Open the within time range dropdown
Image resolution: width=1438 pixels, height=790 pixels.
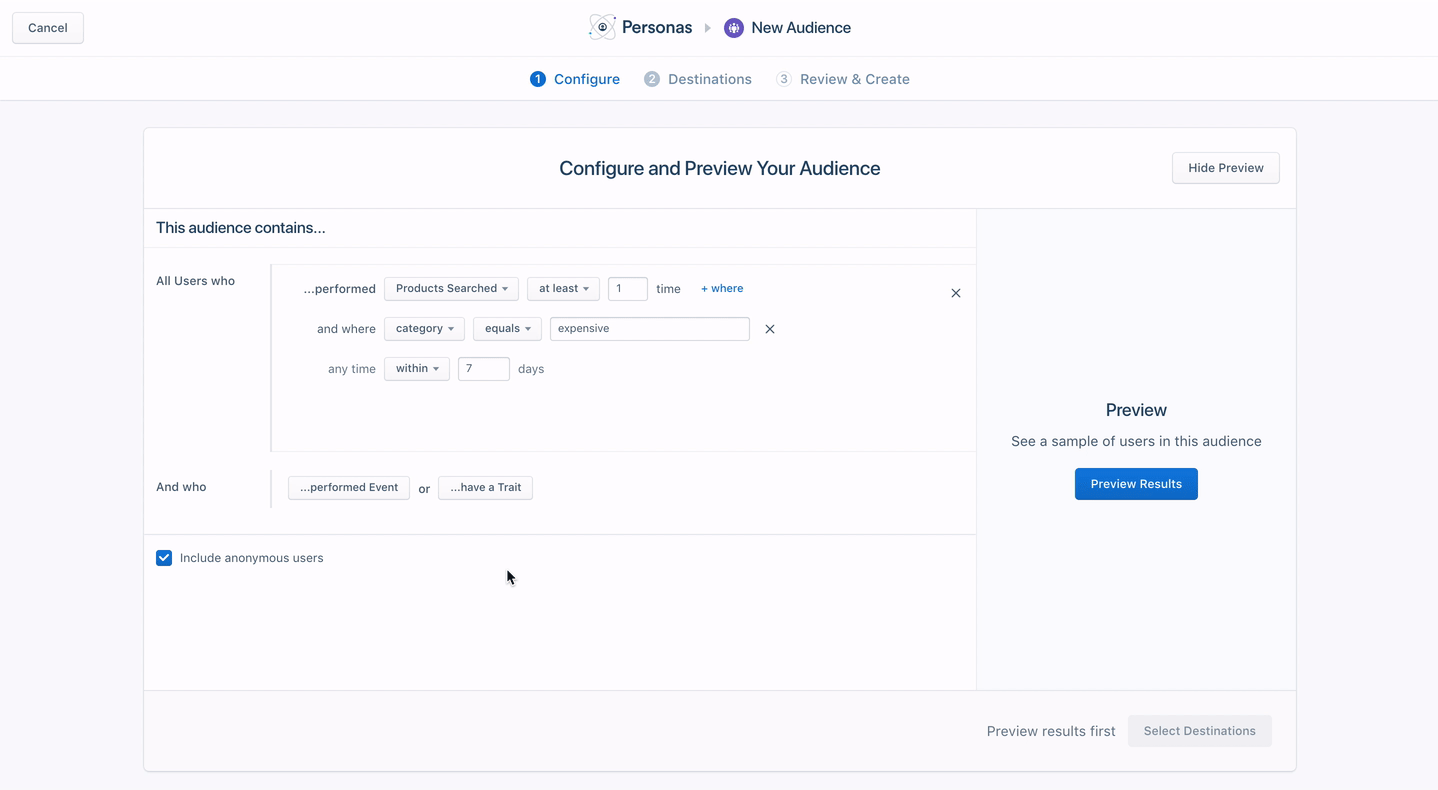coord(417,369)
